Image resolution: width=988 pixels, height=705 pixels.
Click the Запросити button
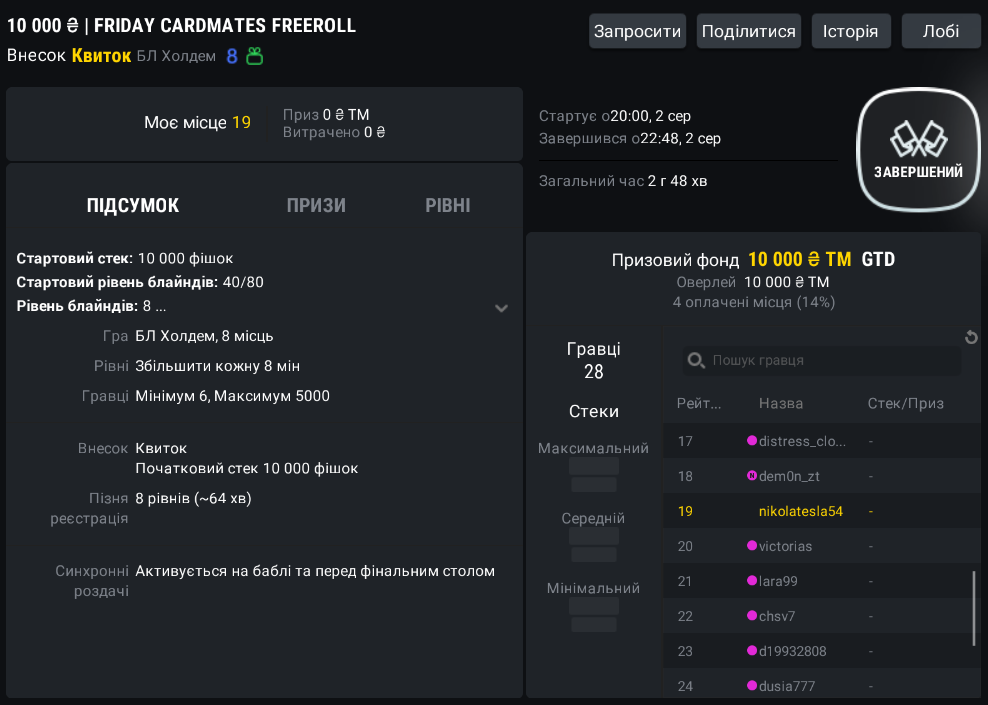[x=637, y=32]
